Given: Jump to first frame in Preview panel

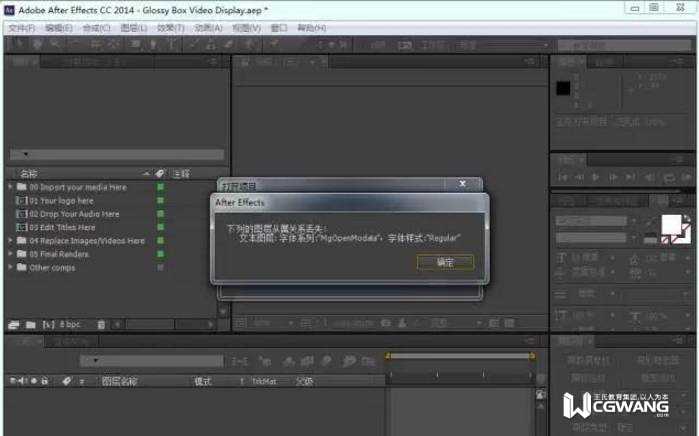Looking at the screenshot, I should click(563, 177).
